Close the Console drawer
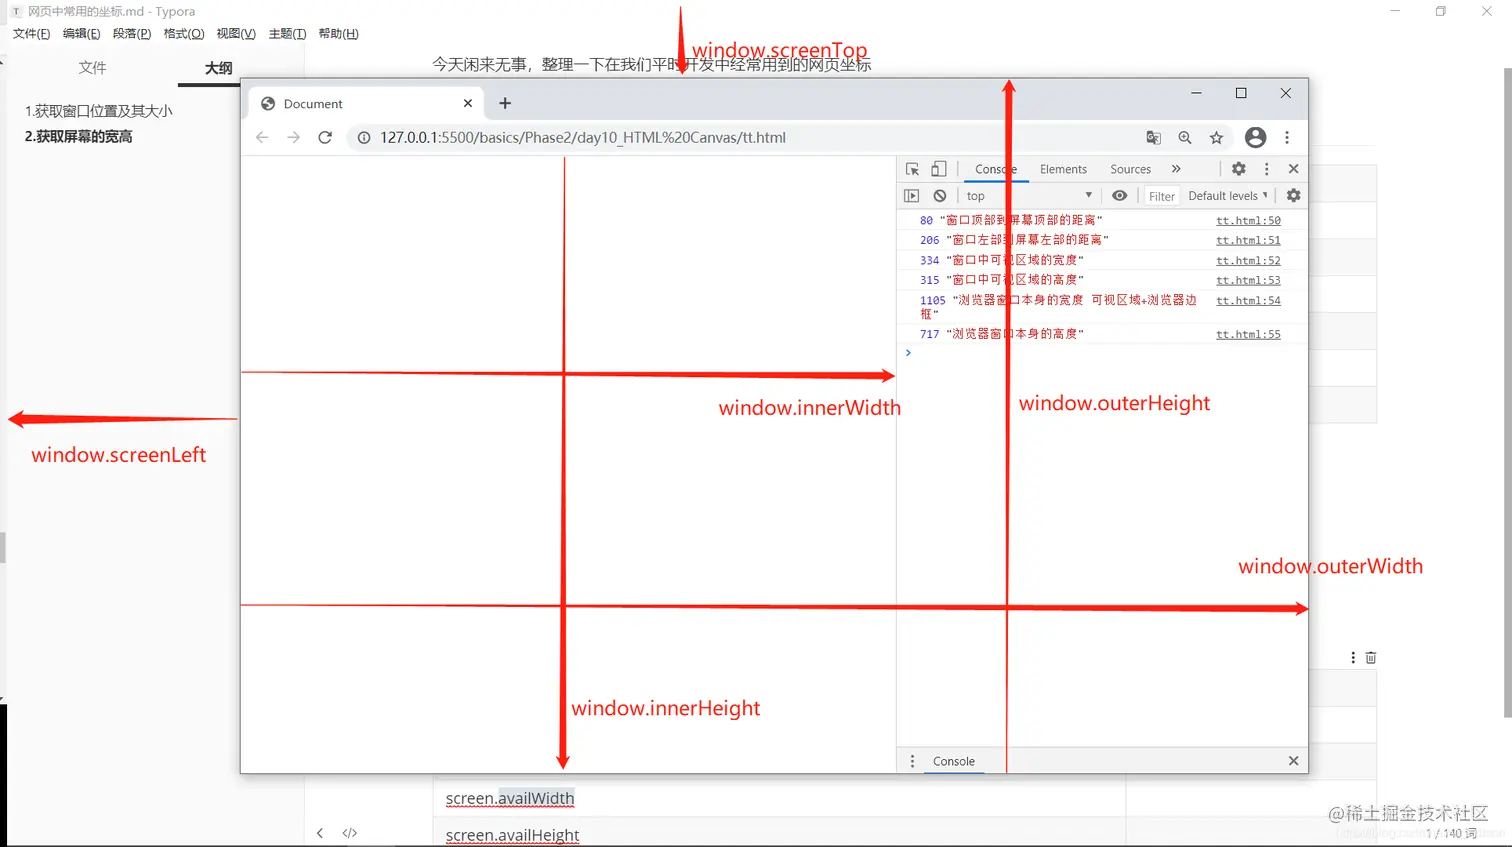Screen dimensions: 1512x847 click(x=1293, y=761)
